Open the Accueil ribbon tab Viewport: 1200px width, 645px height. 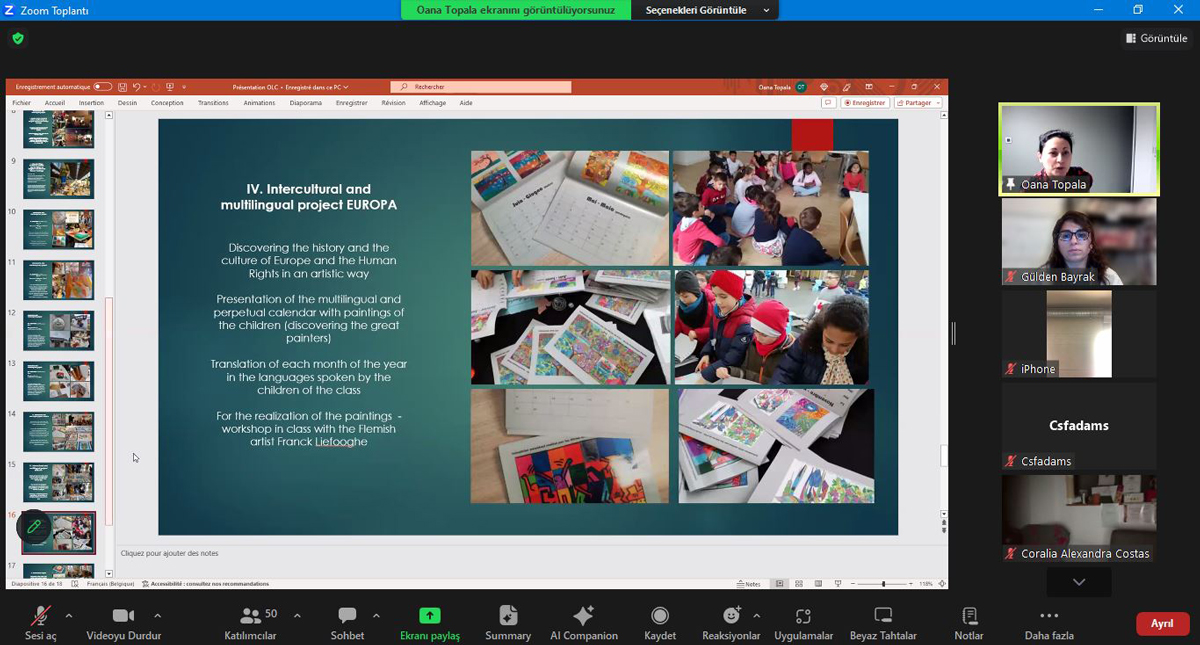tap(54, 103)
